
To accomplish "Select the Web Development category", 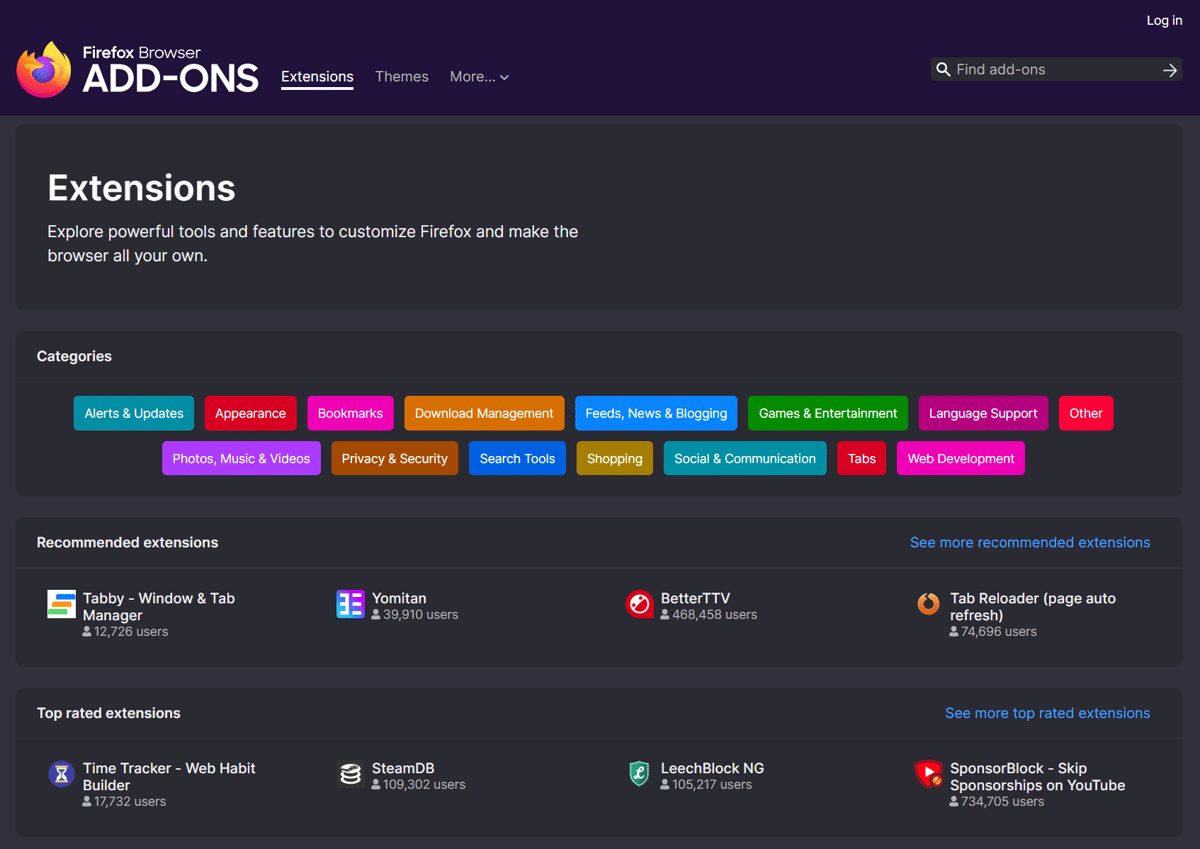I will coord(961,458).
